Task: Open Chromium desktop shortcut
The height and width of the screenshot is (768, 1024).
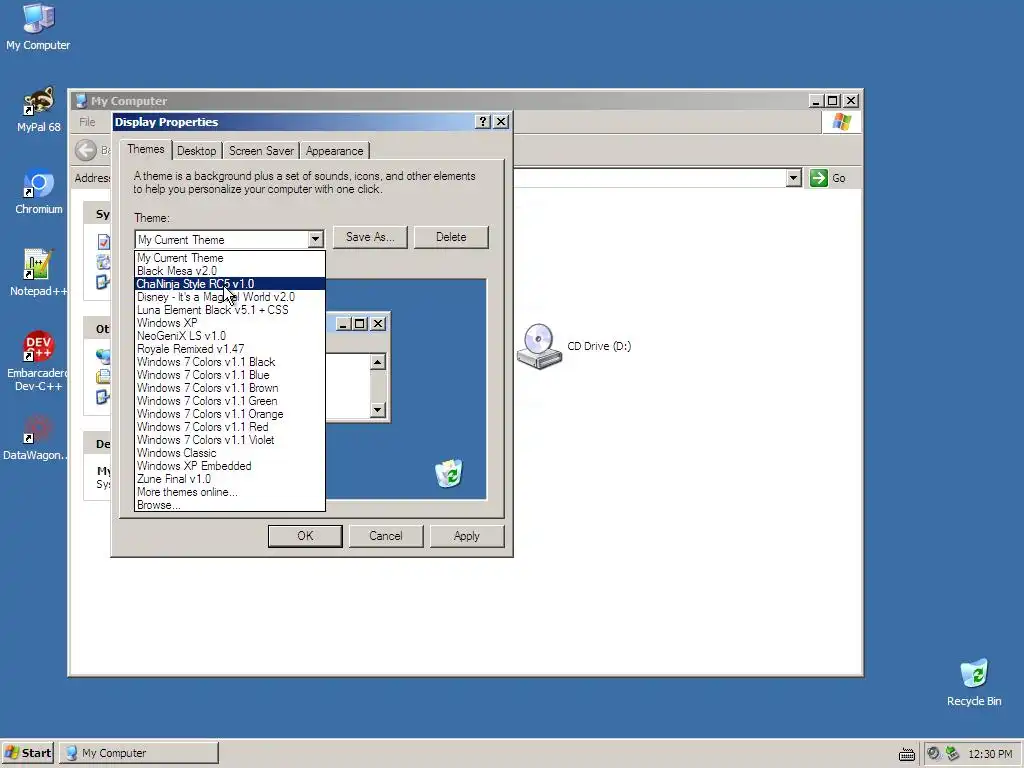Action: click(38, 192)
